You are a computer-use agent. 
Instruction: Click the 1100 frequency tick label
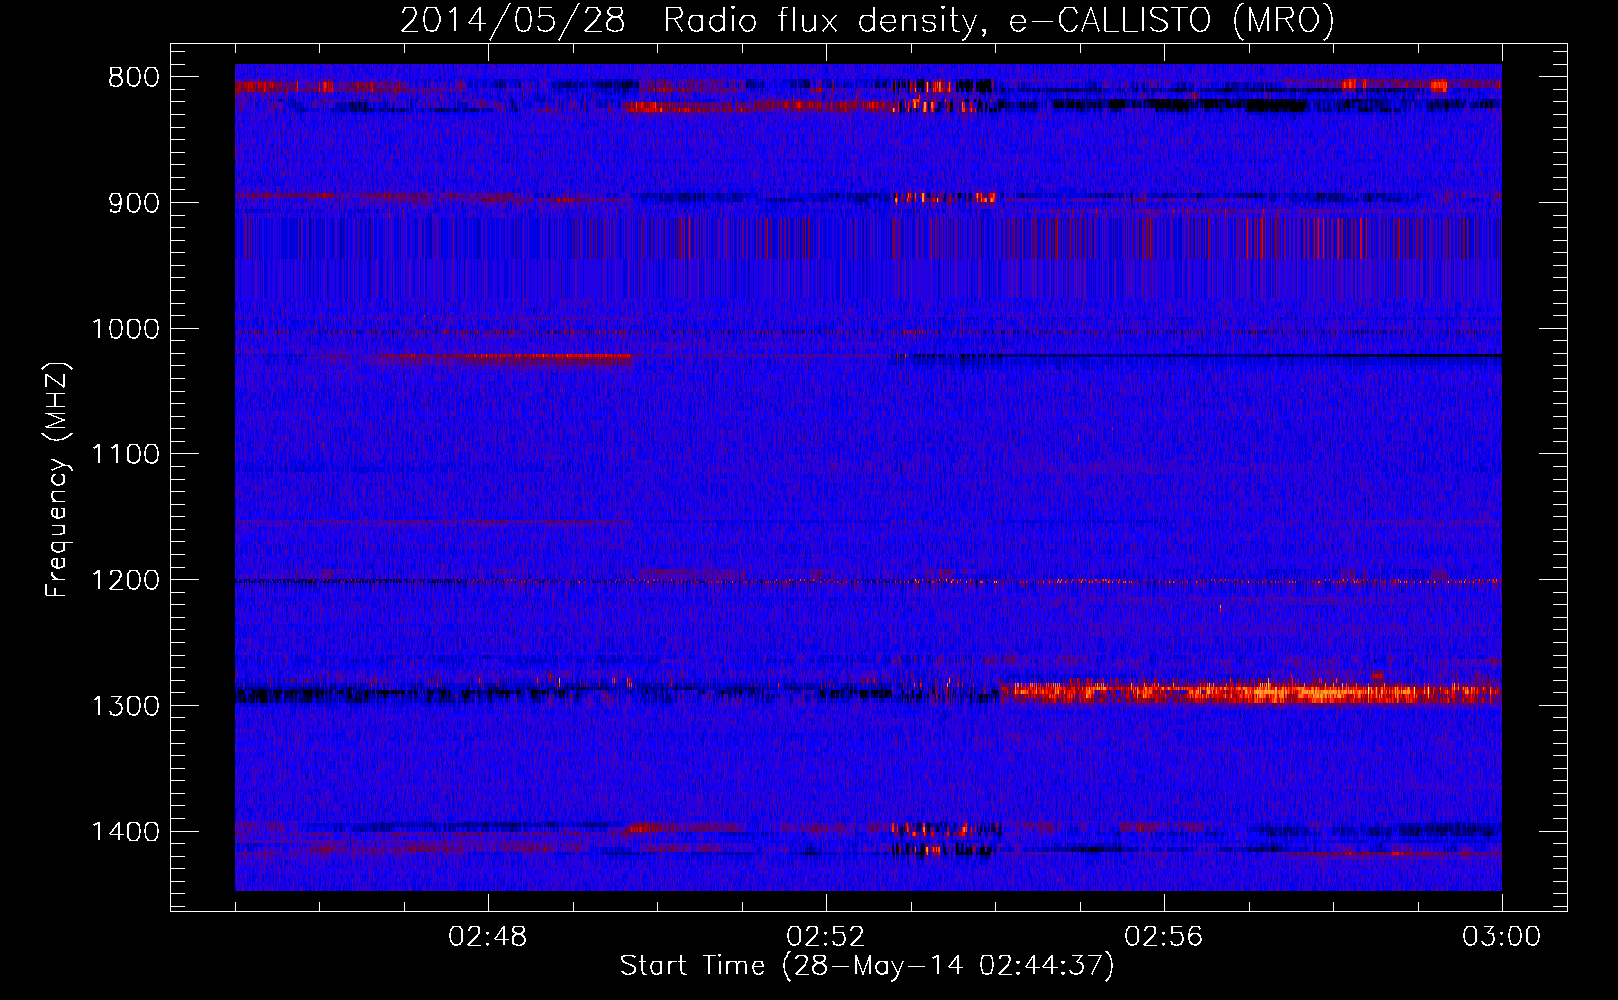[x=125, y=455]
